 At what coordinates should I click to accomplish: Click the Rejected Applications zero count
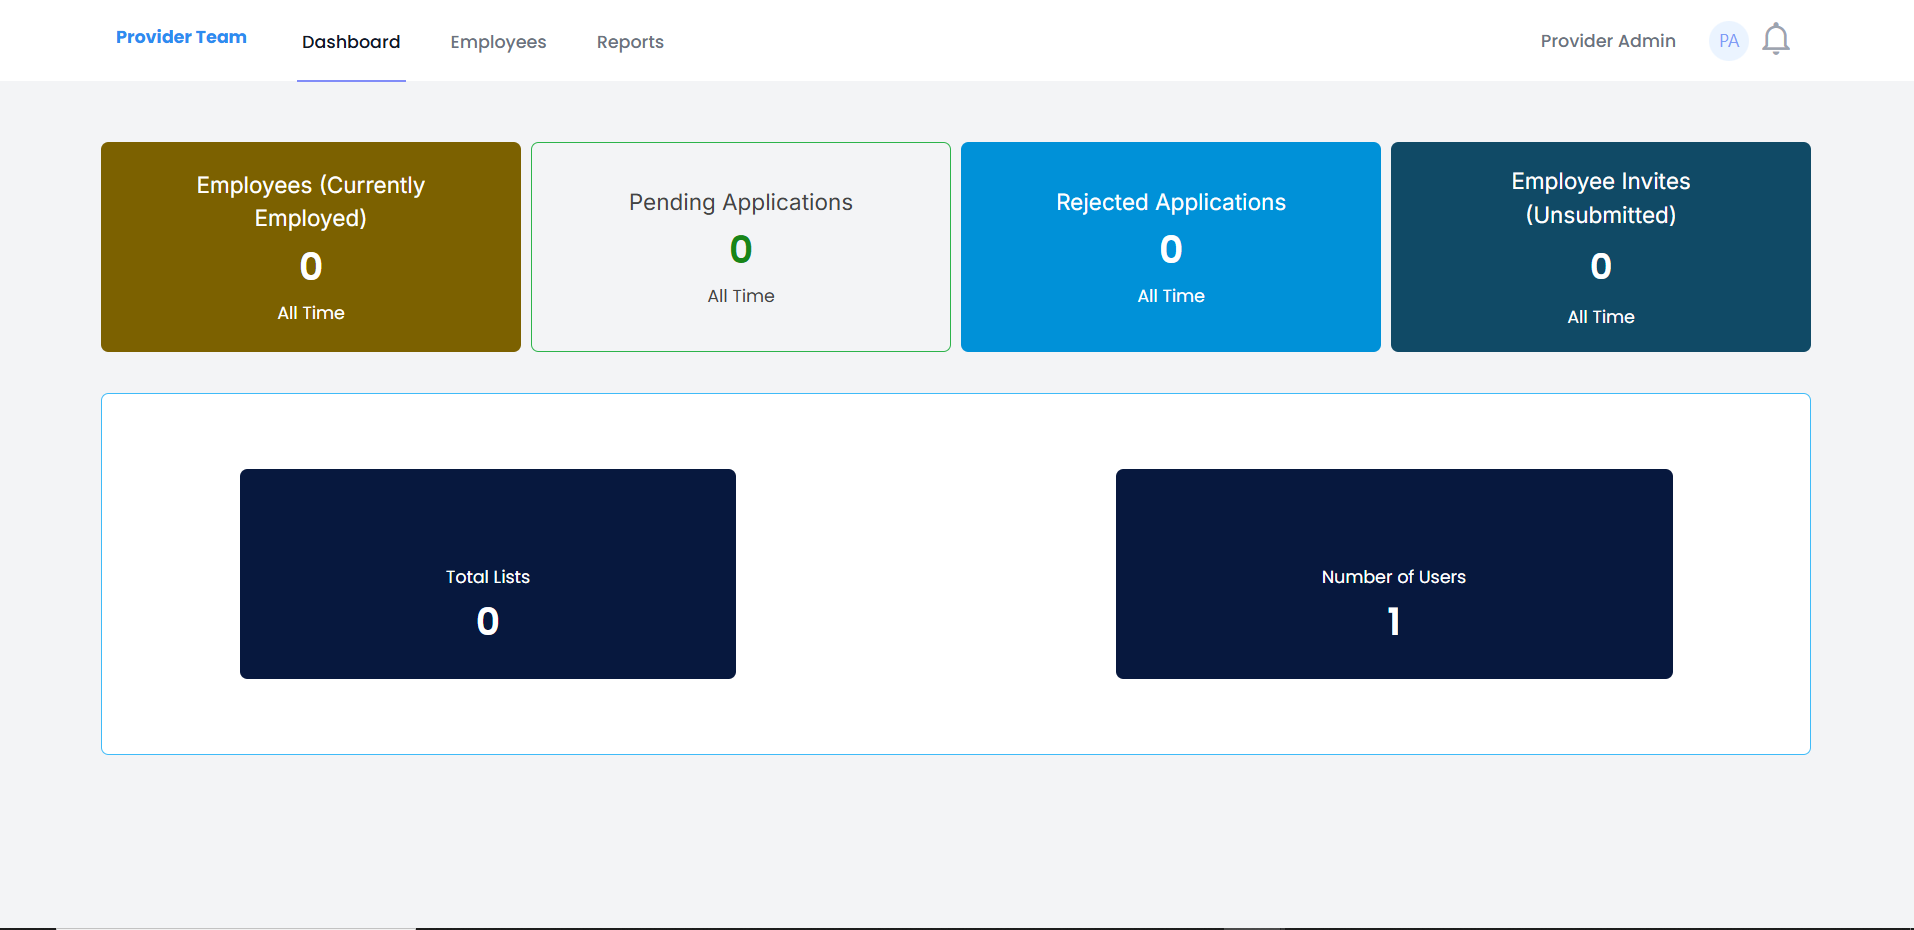(1170, 249)
